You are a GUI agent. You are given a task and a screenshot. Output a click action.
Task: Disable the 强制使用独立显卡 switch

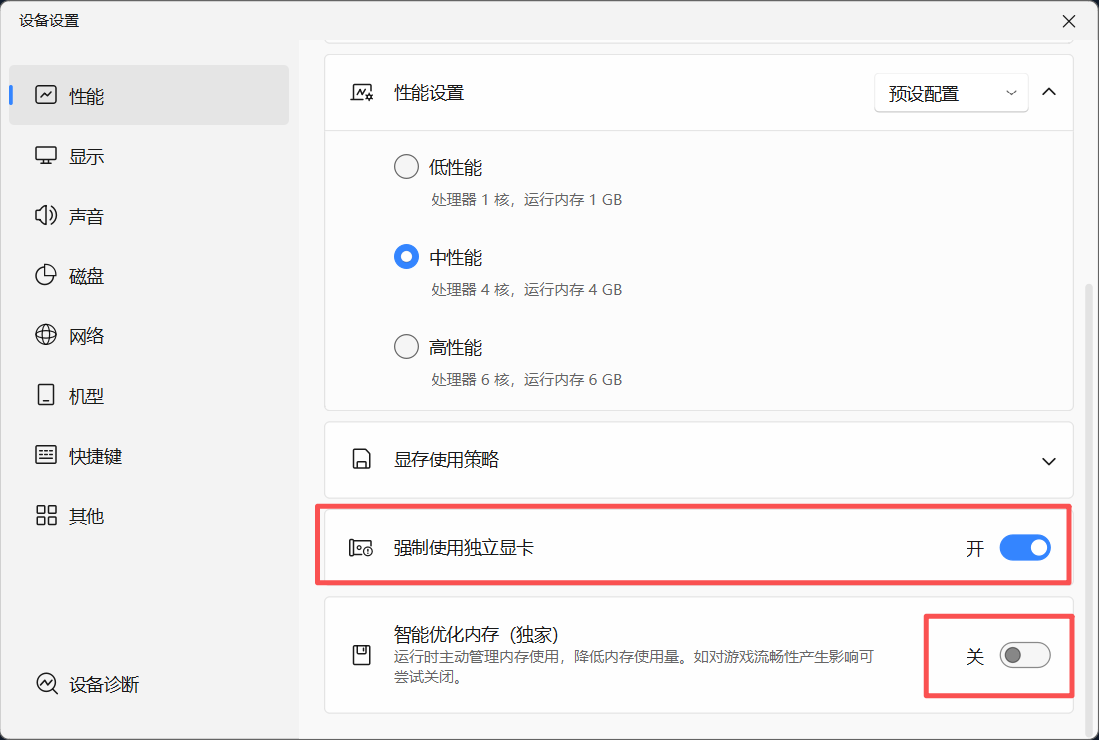point(1024,547)
